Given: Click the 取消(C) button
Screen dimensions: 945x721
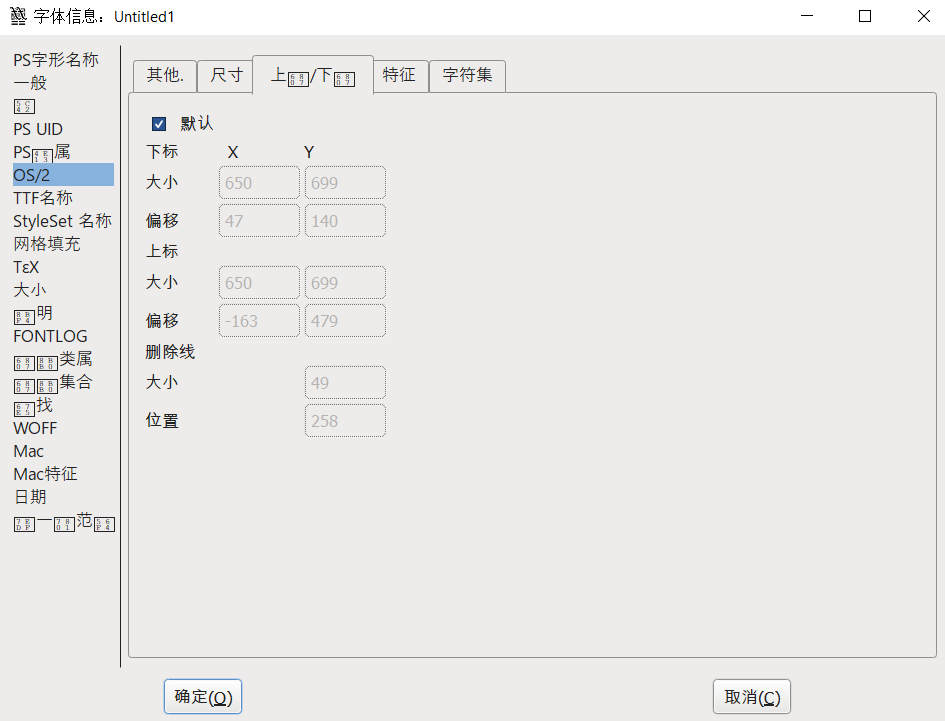Looking at the screenshot, I should pyautogui.click(x=752, y=697).
